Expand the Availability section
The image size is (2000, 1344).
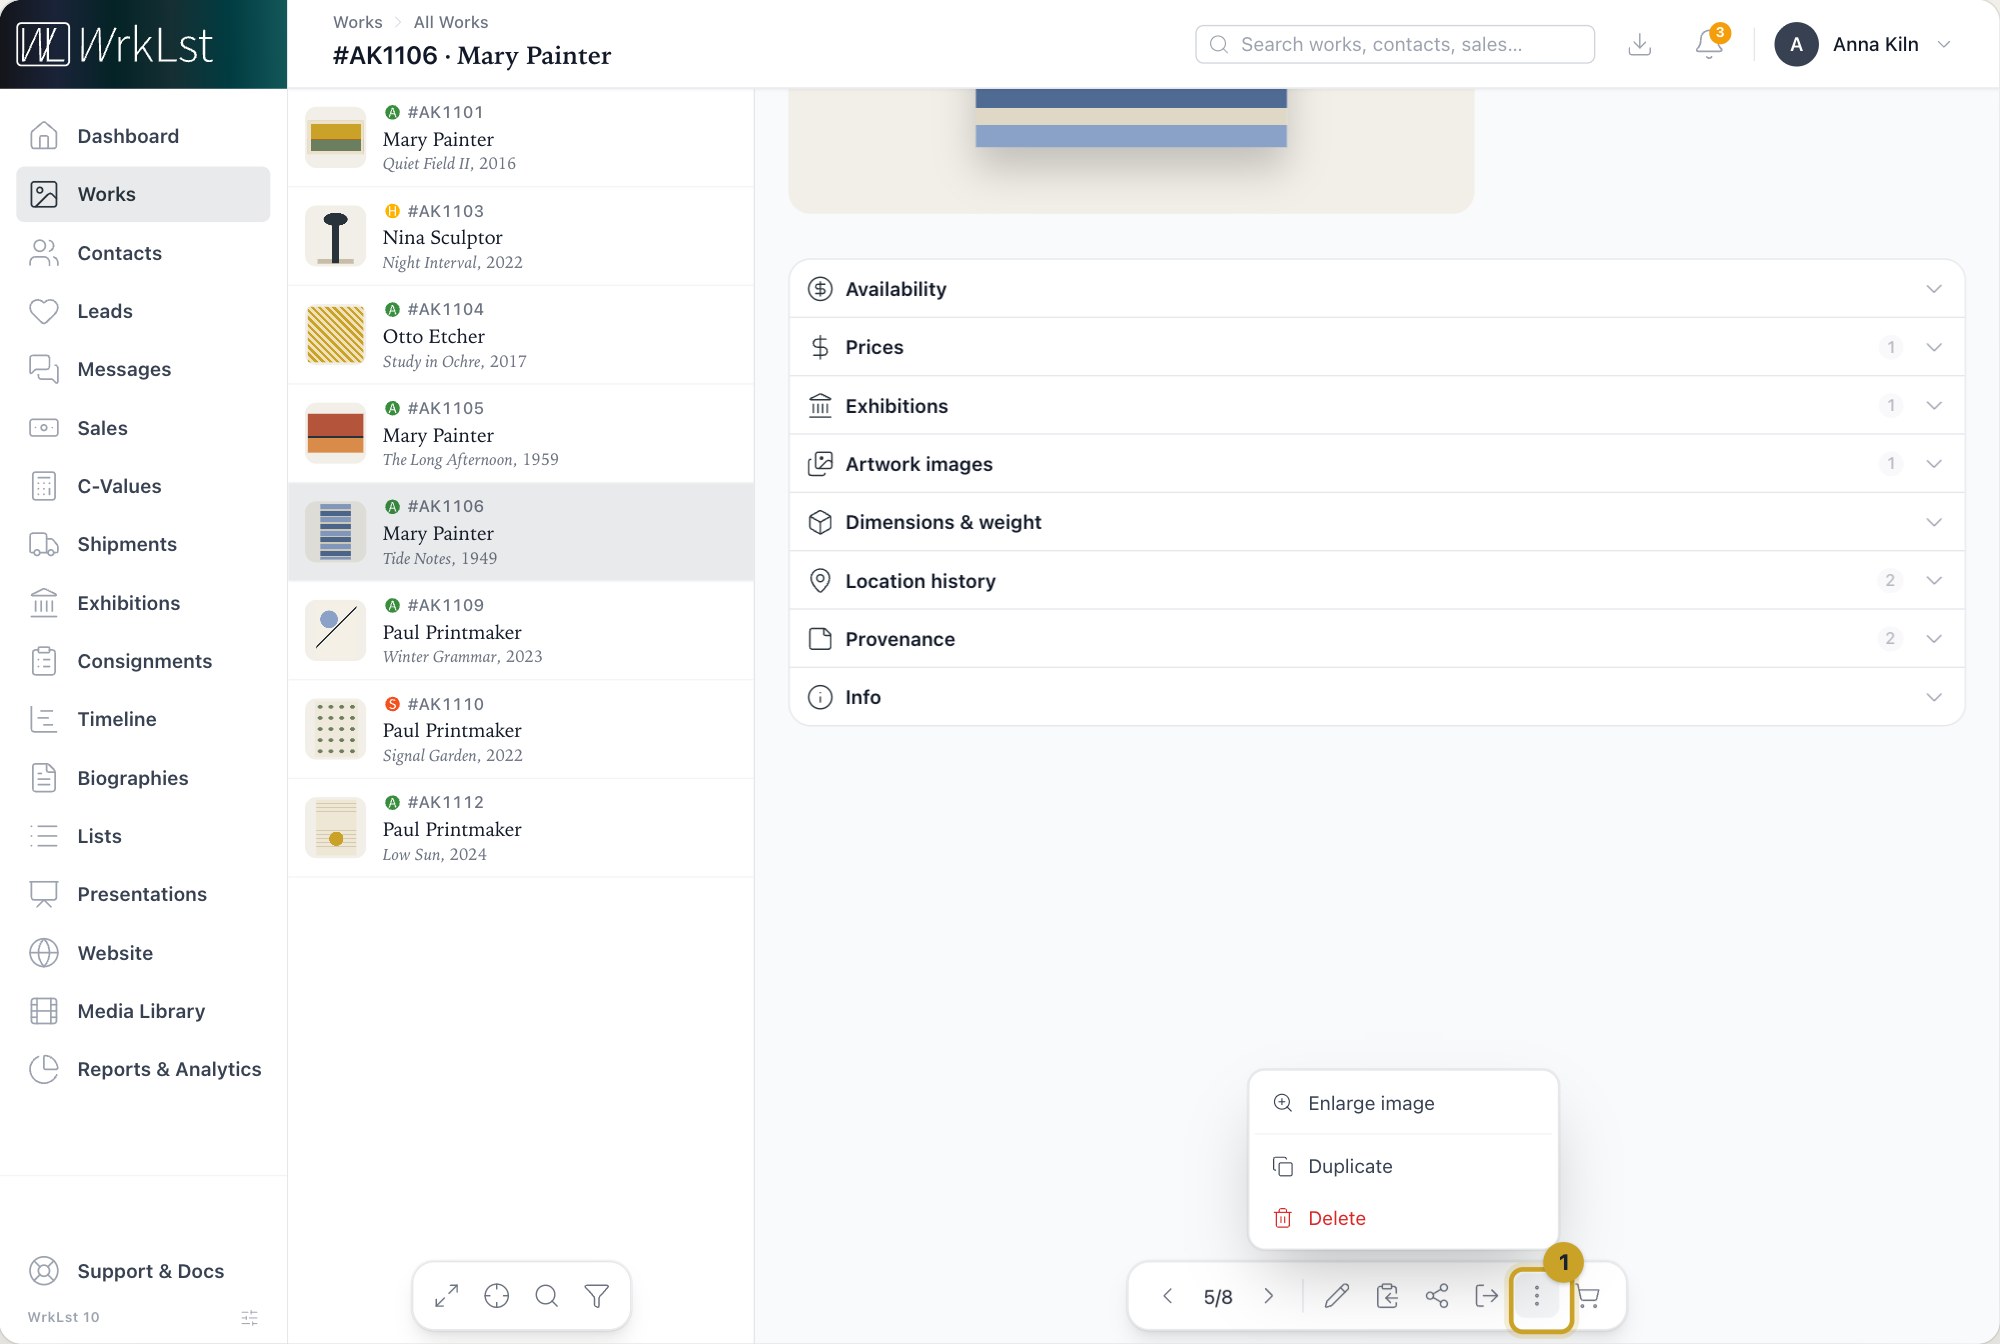click(x=1377, y=289)
